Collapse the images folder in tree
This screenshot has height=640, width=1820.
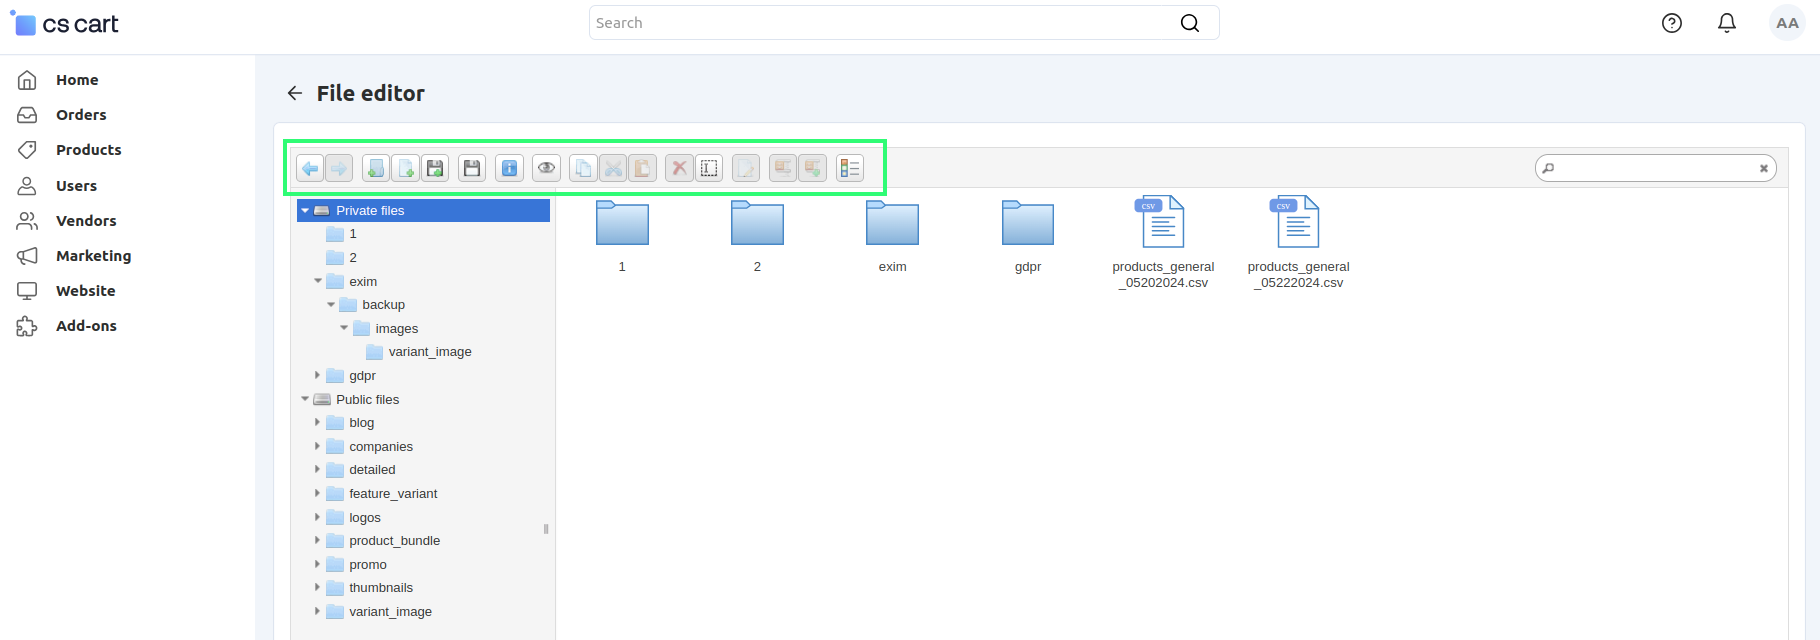[x=344, y=328]
